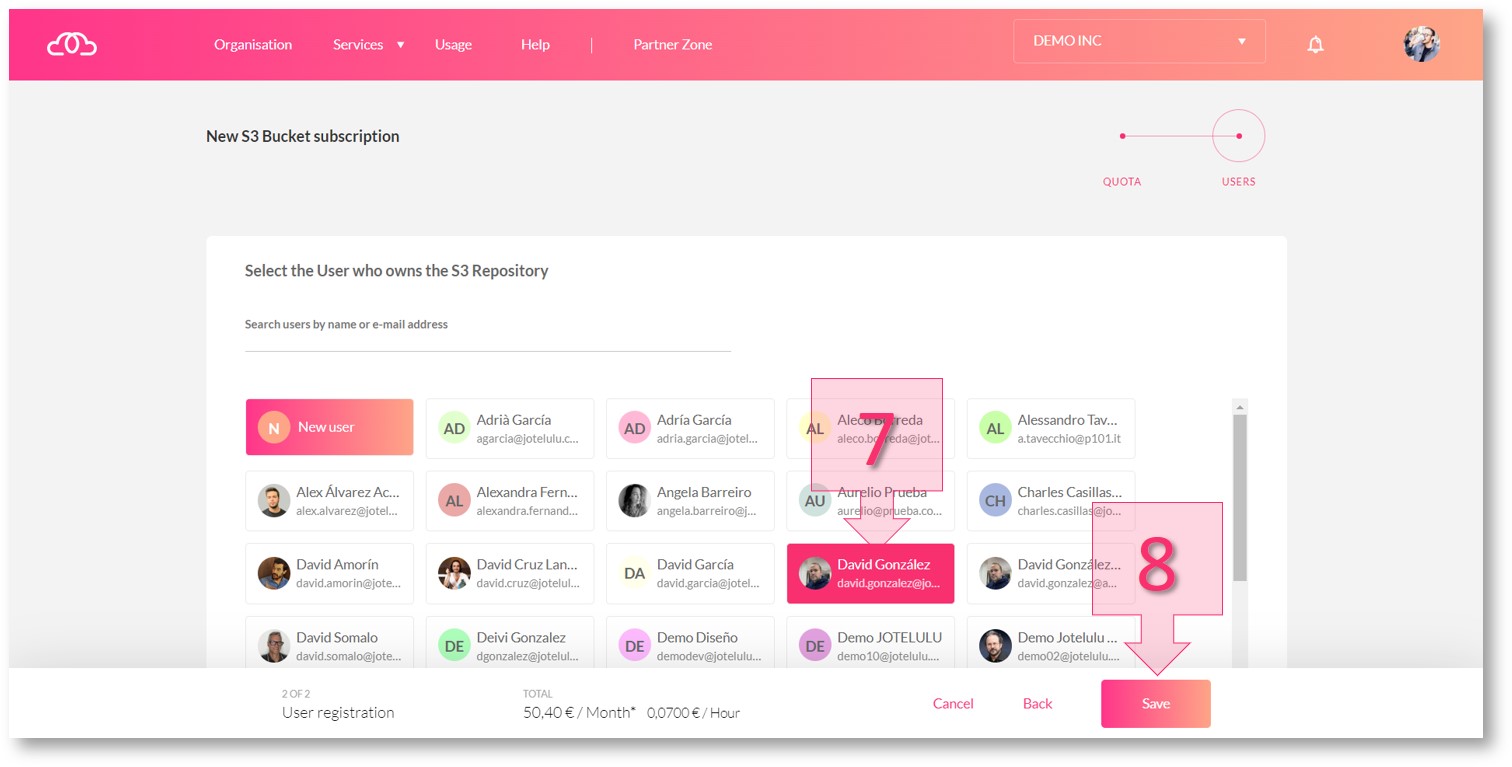Select David Amorín user card
The image size is (1512, 767).
[329, 573]
